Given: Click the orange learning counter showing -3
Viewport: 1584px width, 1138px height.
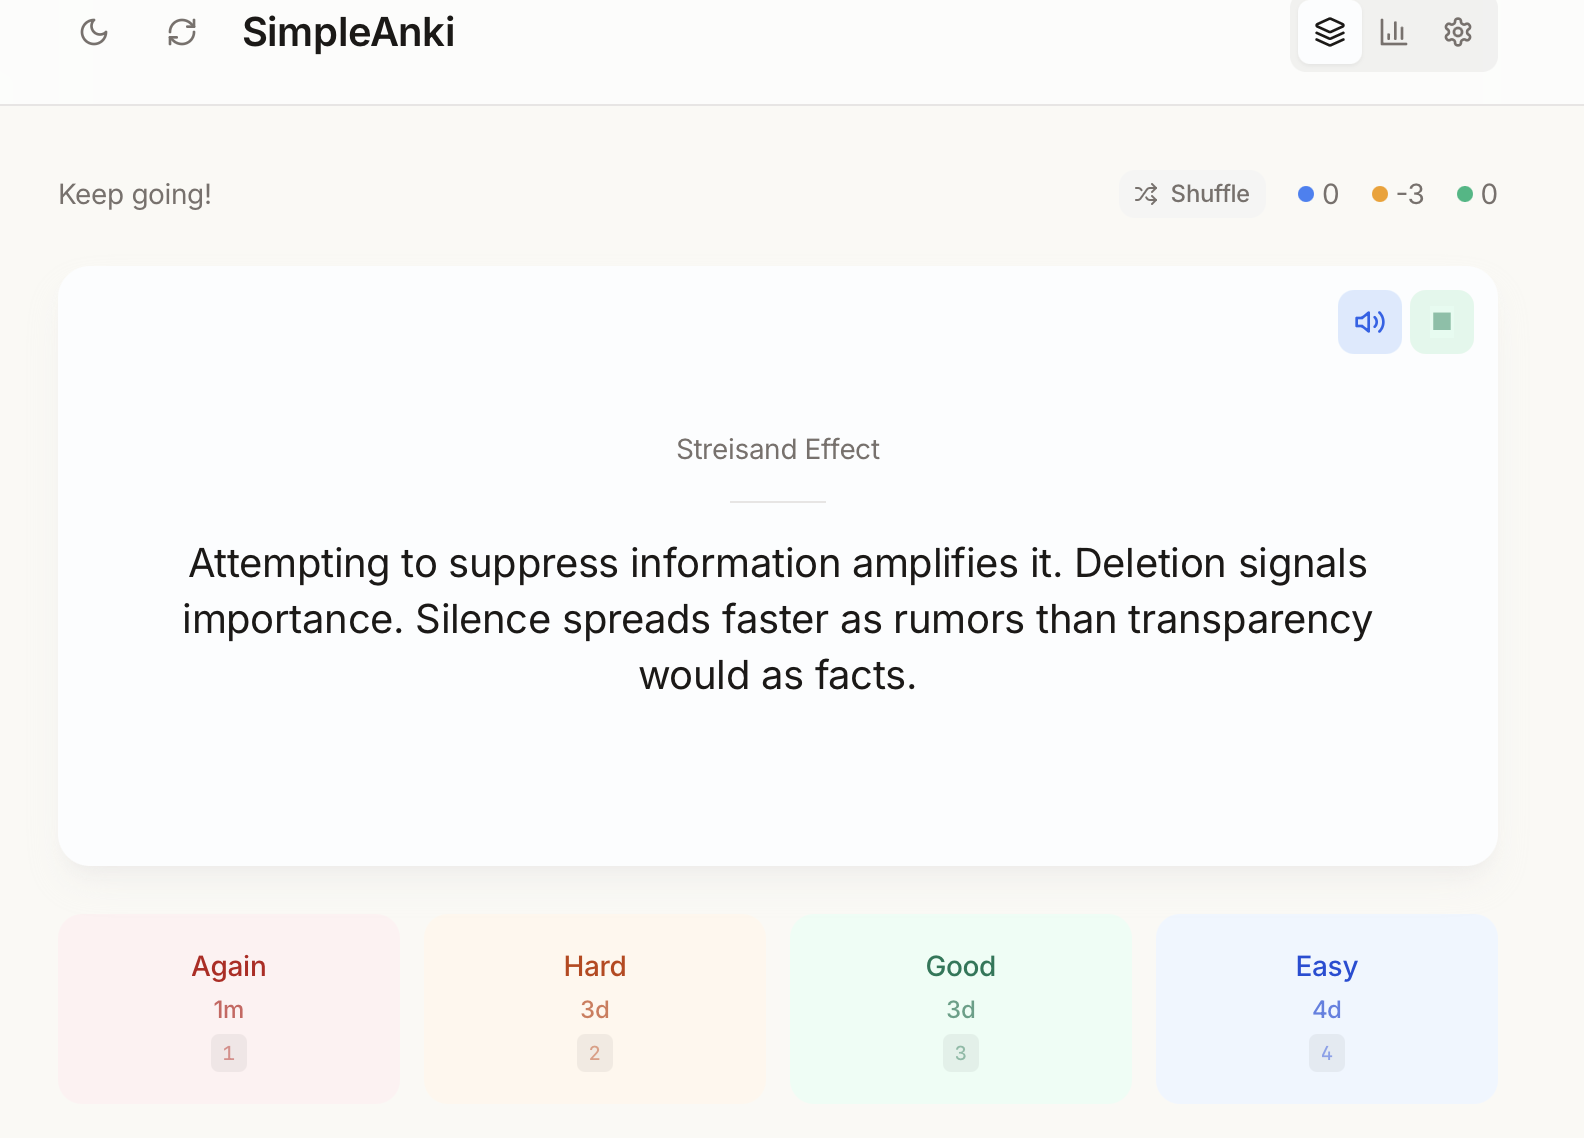Looking at the screenshot, I should click(x=1397, y=193).
